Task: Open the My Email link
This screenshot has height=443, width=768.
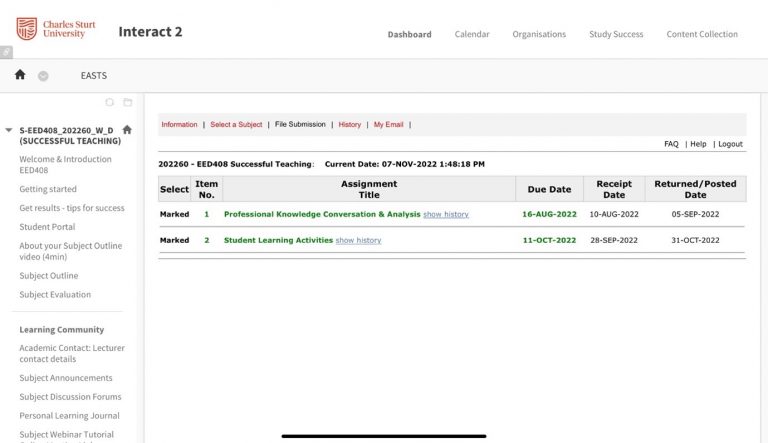Action: pos(388,125)
